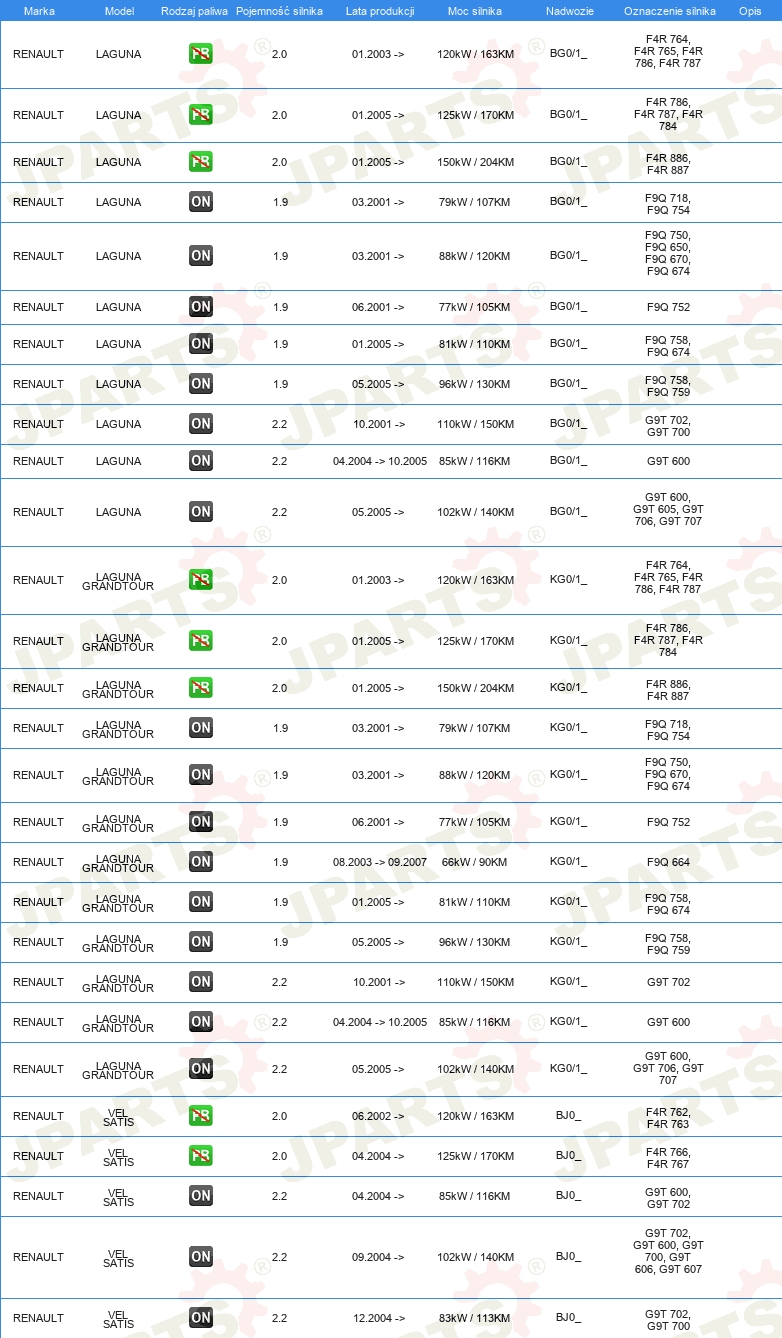Screen dimensions: 782x1338
Task: Click ON icon in Laguna Grandtour 102kW / 140KM row
Action: tap(201, 1069)
